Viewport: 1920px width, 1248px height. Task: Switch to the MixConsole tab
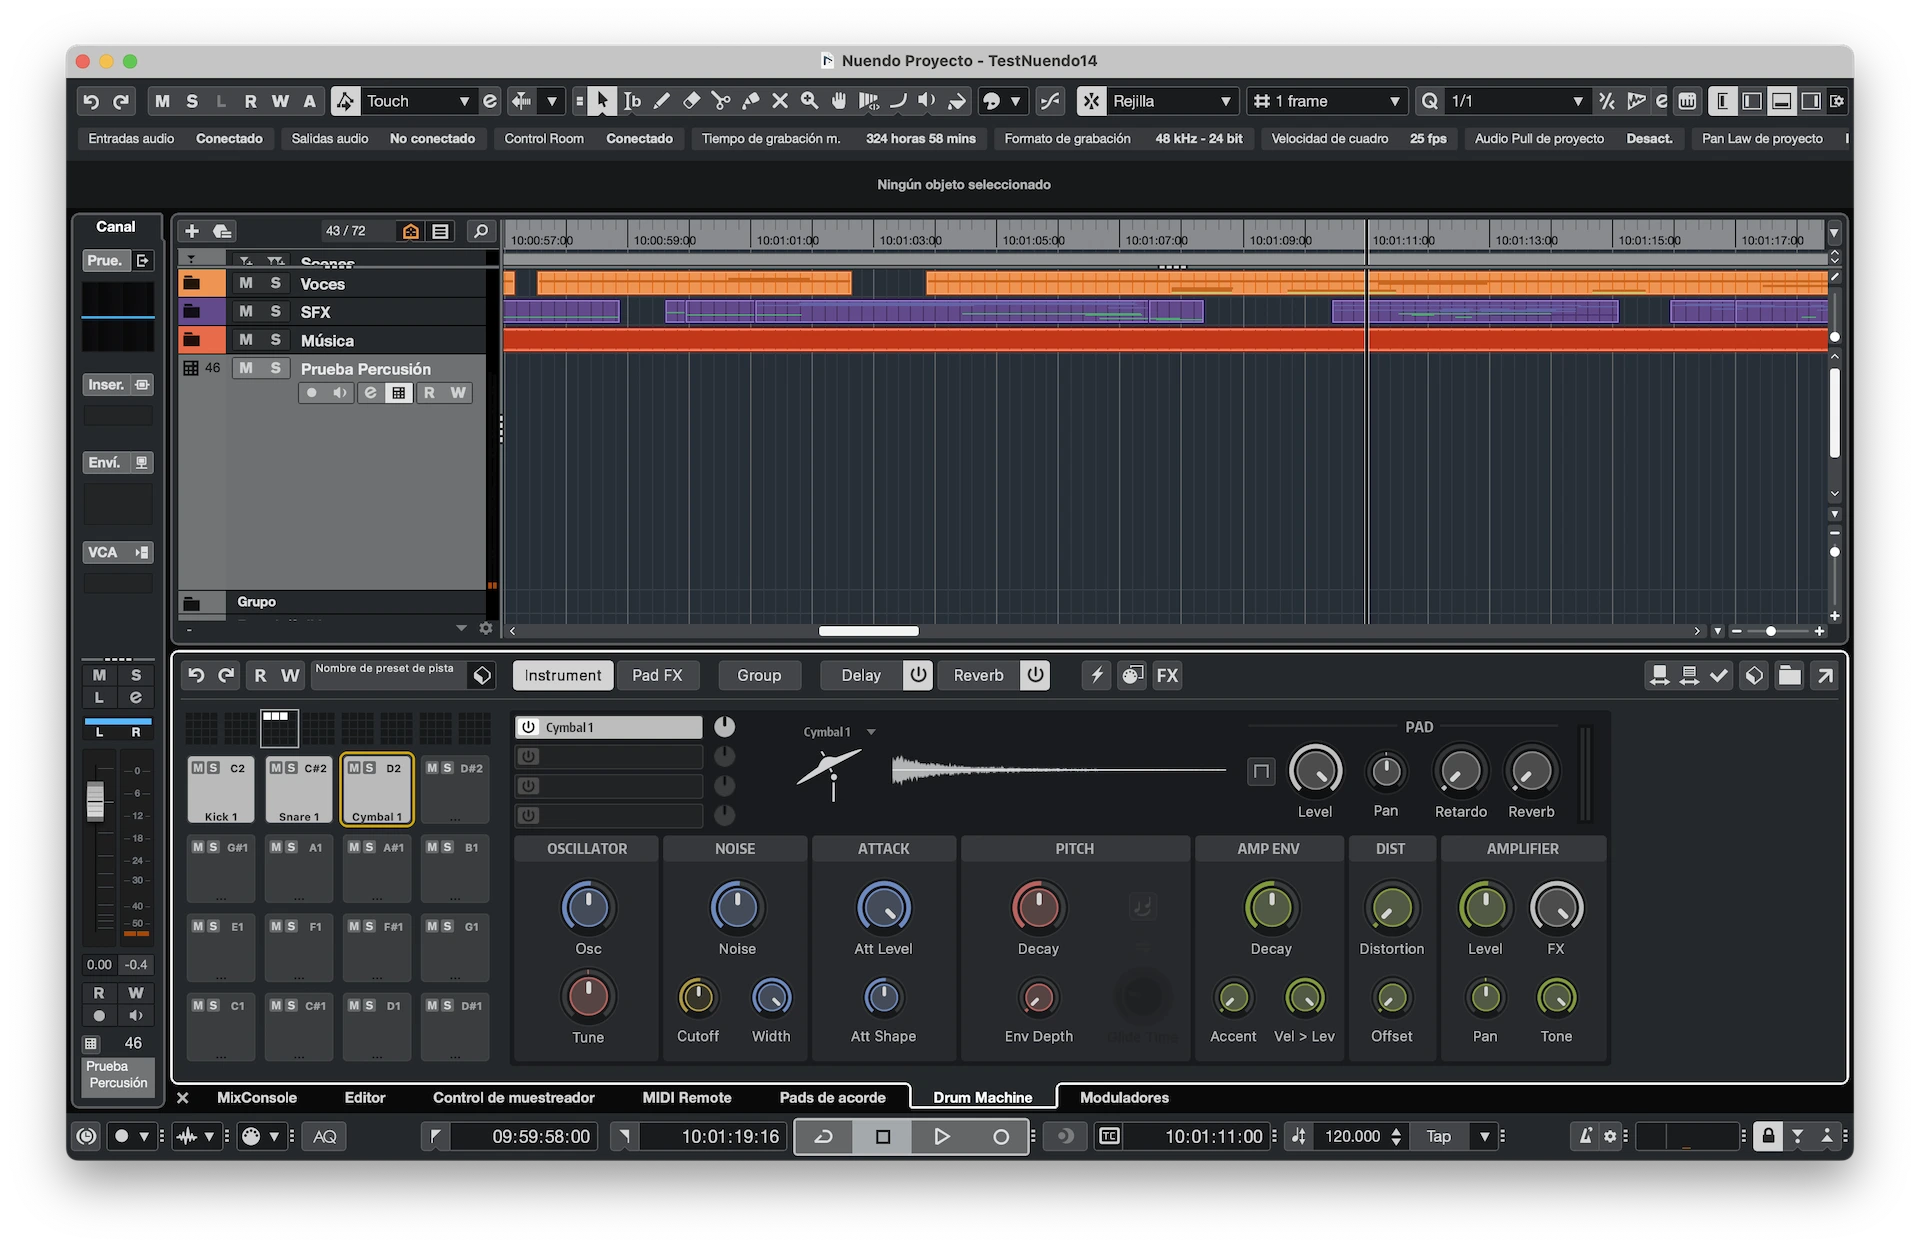257,1097
